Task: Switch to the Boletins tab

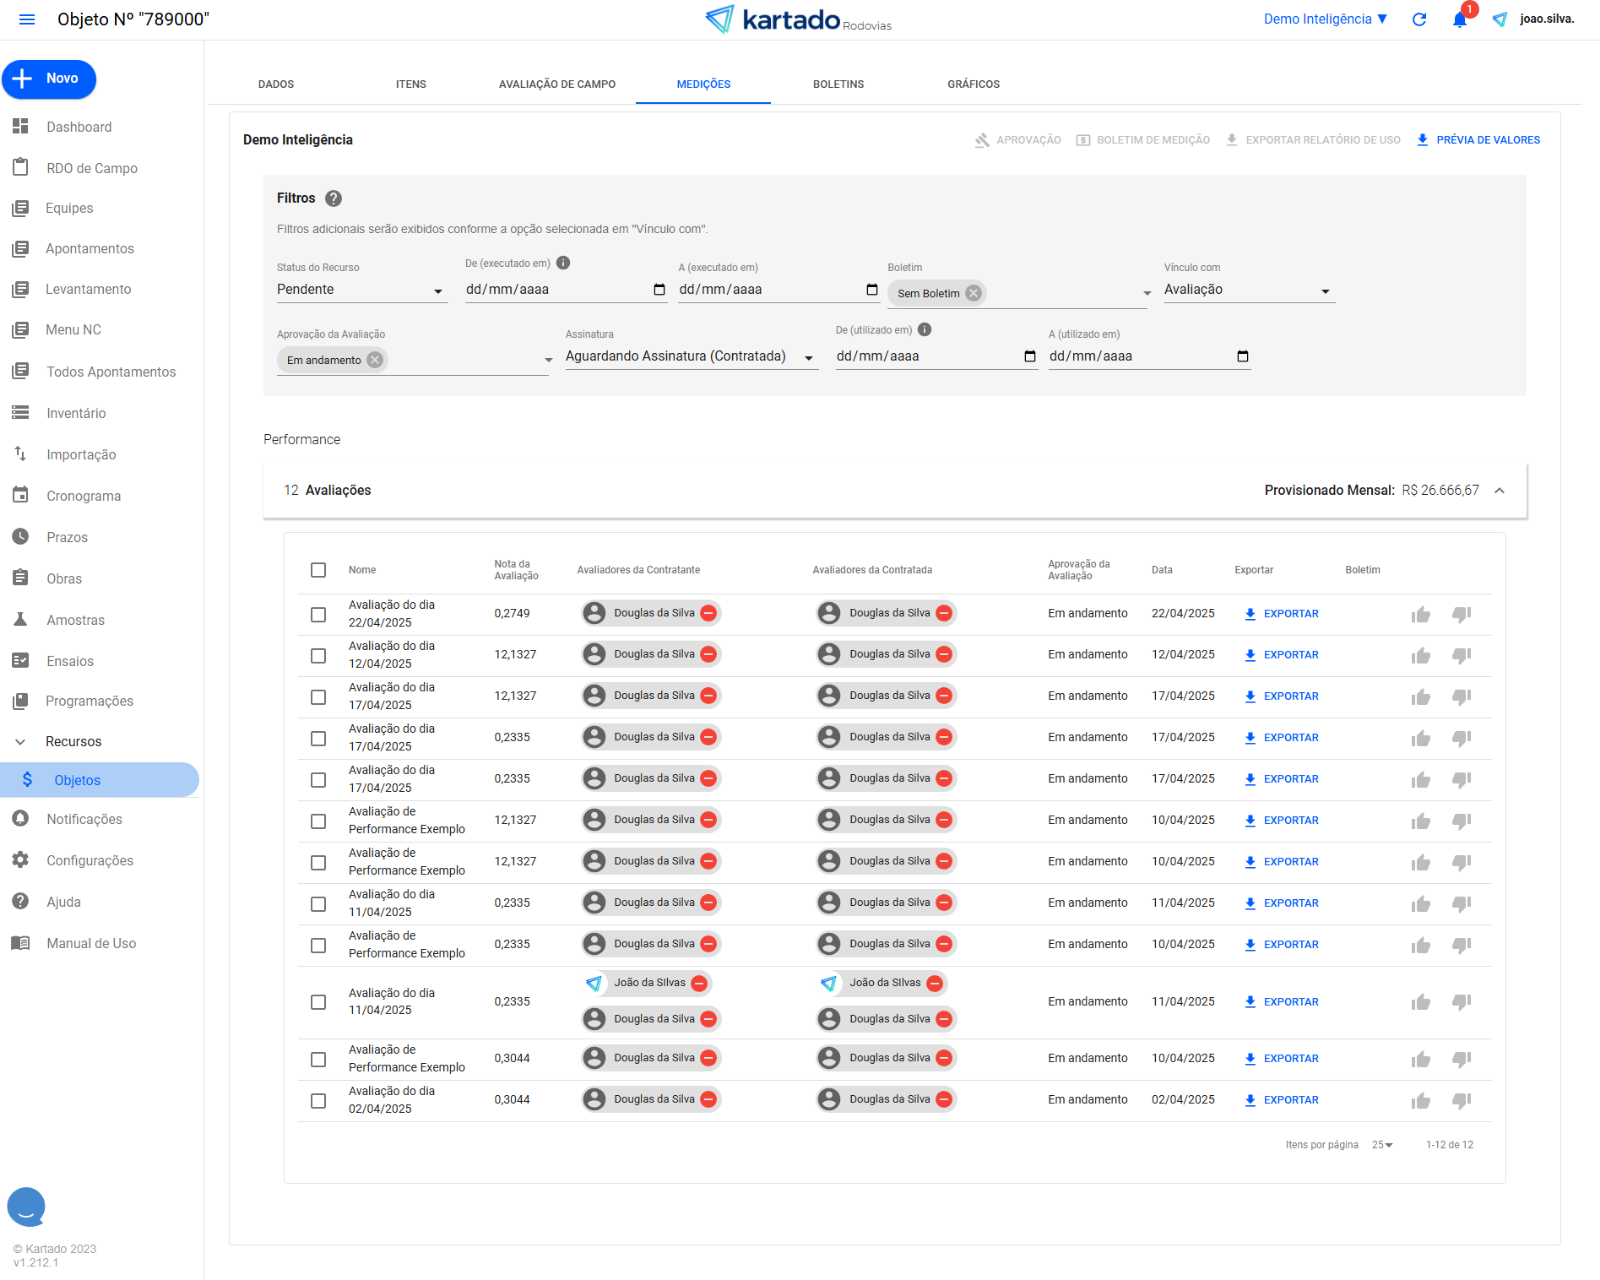Action: [x=838, y=85]
